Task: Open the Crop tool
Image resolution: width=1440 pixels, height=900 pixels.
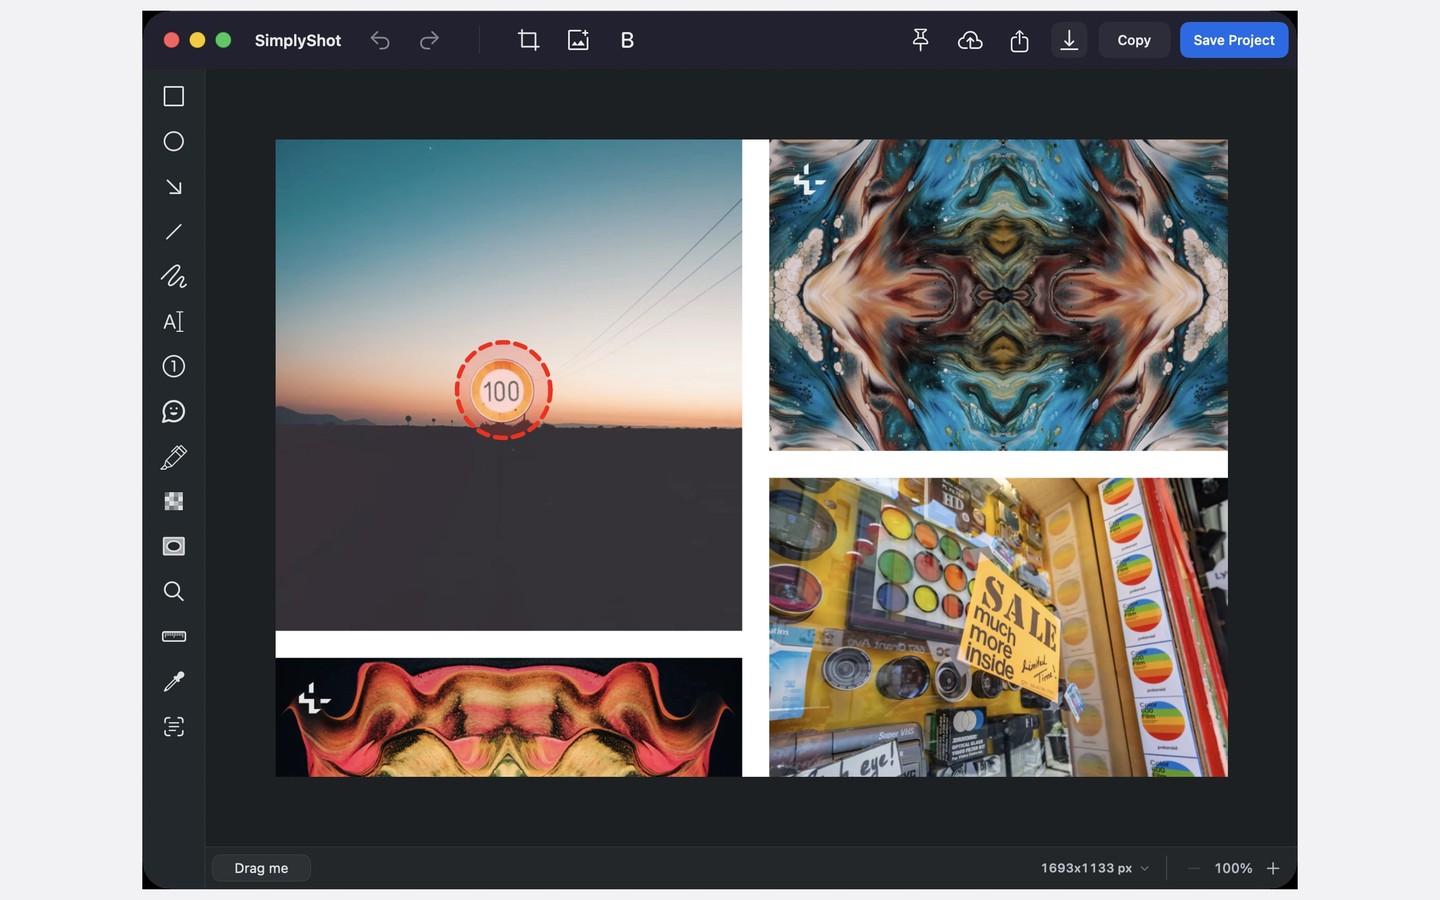Action: (528, 40)
